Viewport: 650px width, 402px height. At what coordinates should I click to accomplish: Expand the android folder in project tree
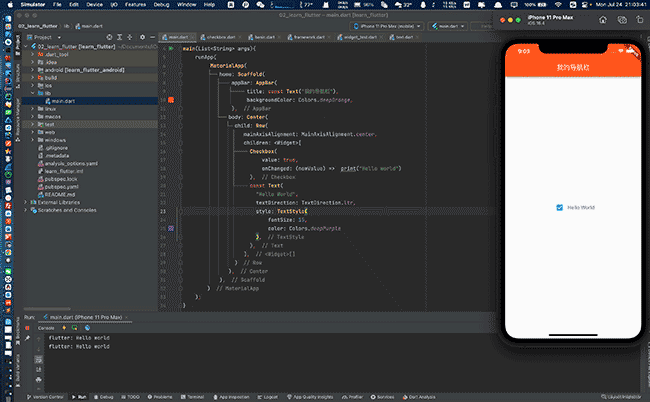pyautogui.click(x=33, y=70)
